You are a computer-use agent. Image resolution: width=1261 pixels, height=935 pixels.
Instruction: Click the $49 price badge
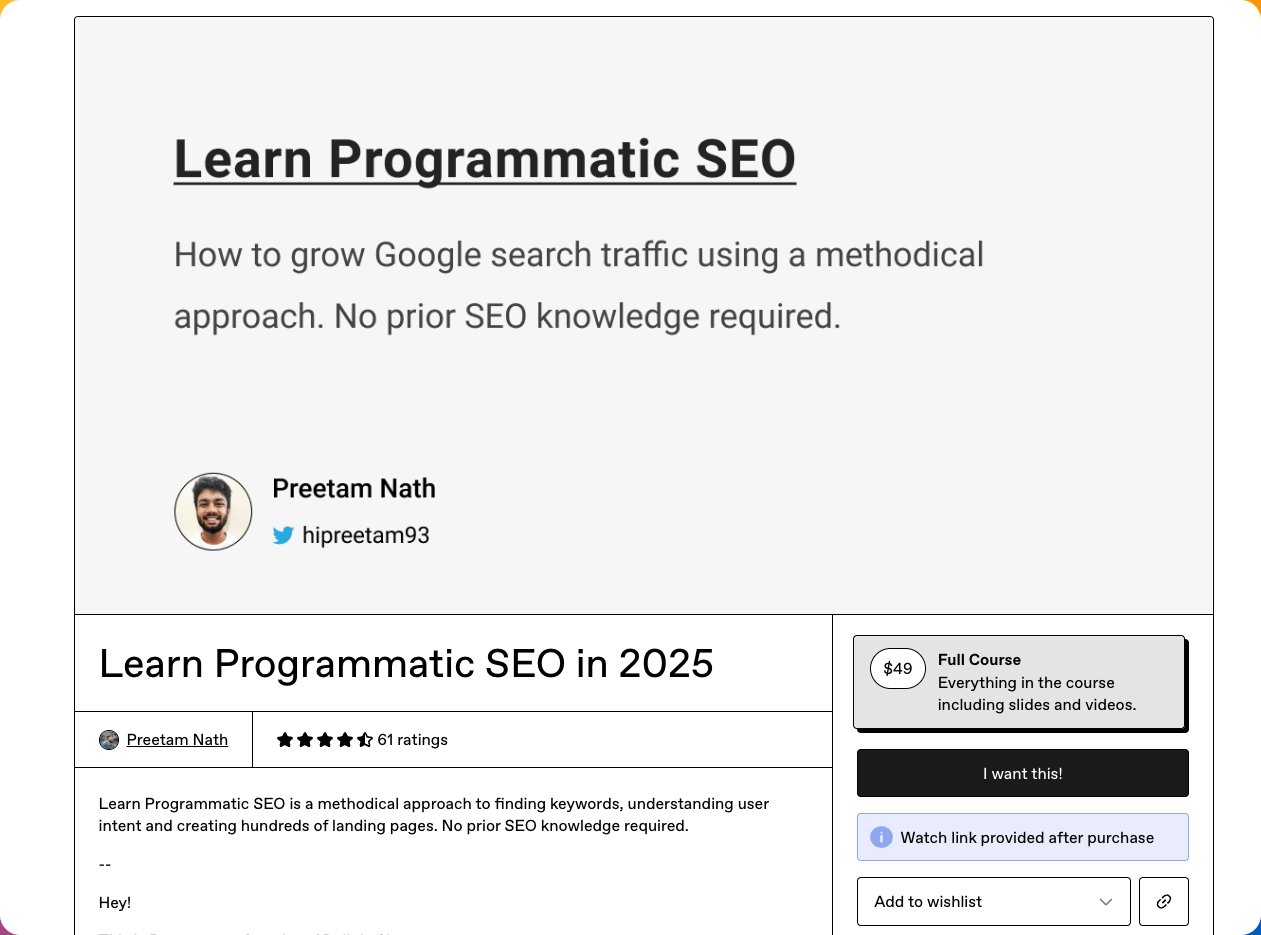coord(898,668)
